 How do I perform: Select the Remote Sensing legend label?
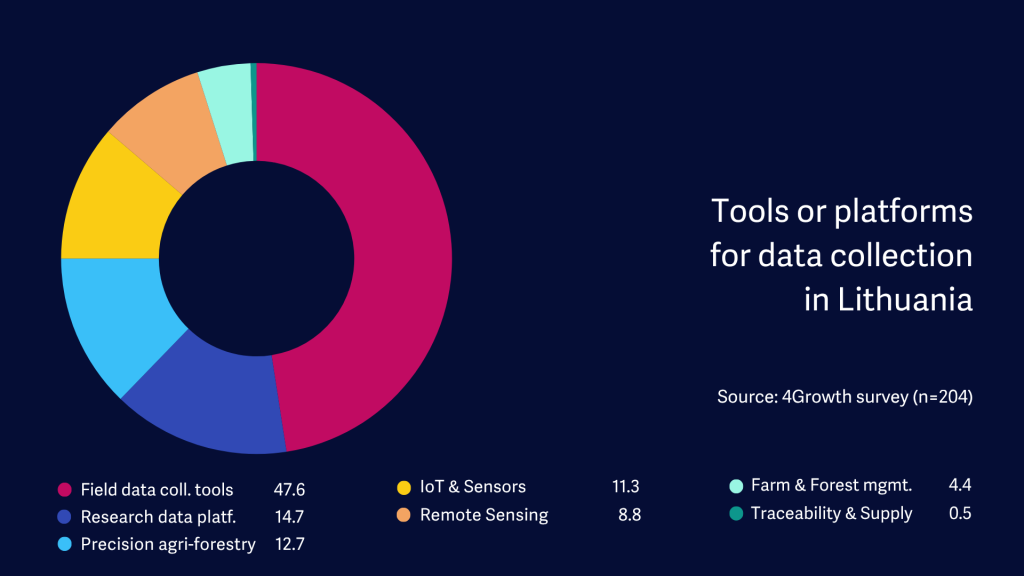[484, 516]
